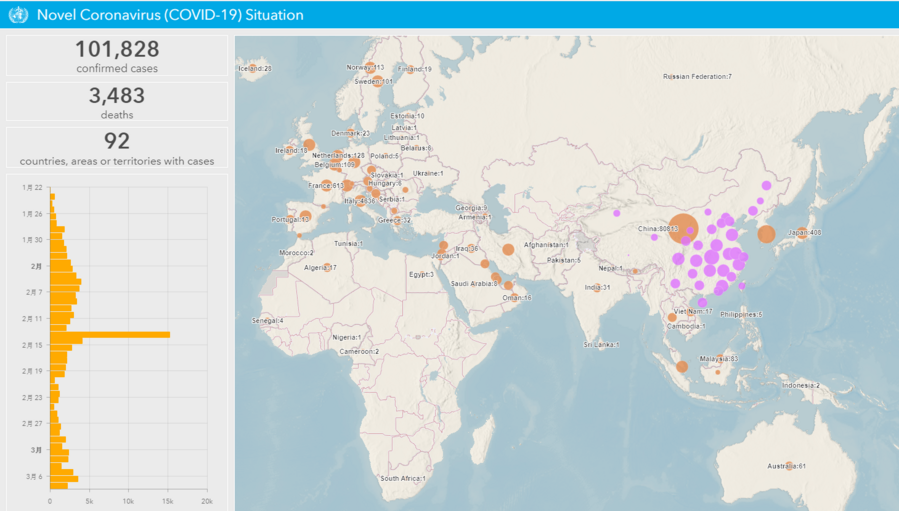Click the Sweden case marker
This screenshot has height=511, width=899.
380,80
